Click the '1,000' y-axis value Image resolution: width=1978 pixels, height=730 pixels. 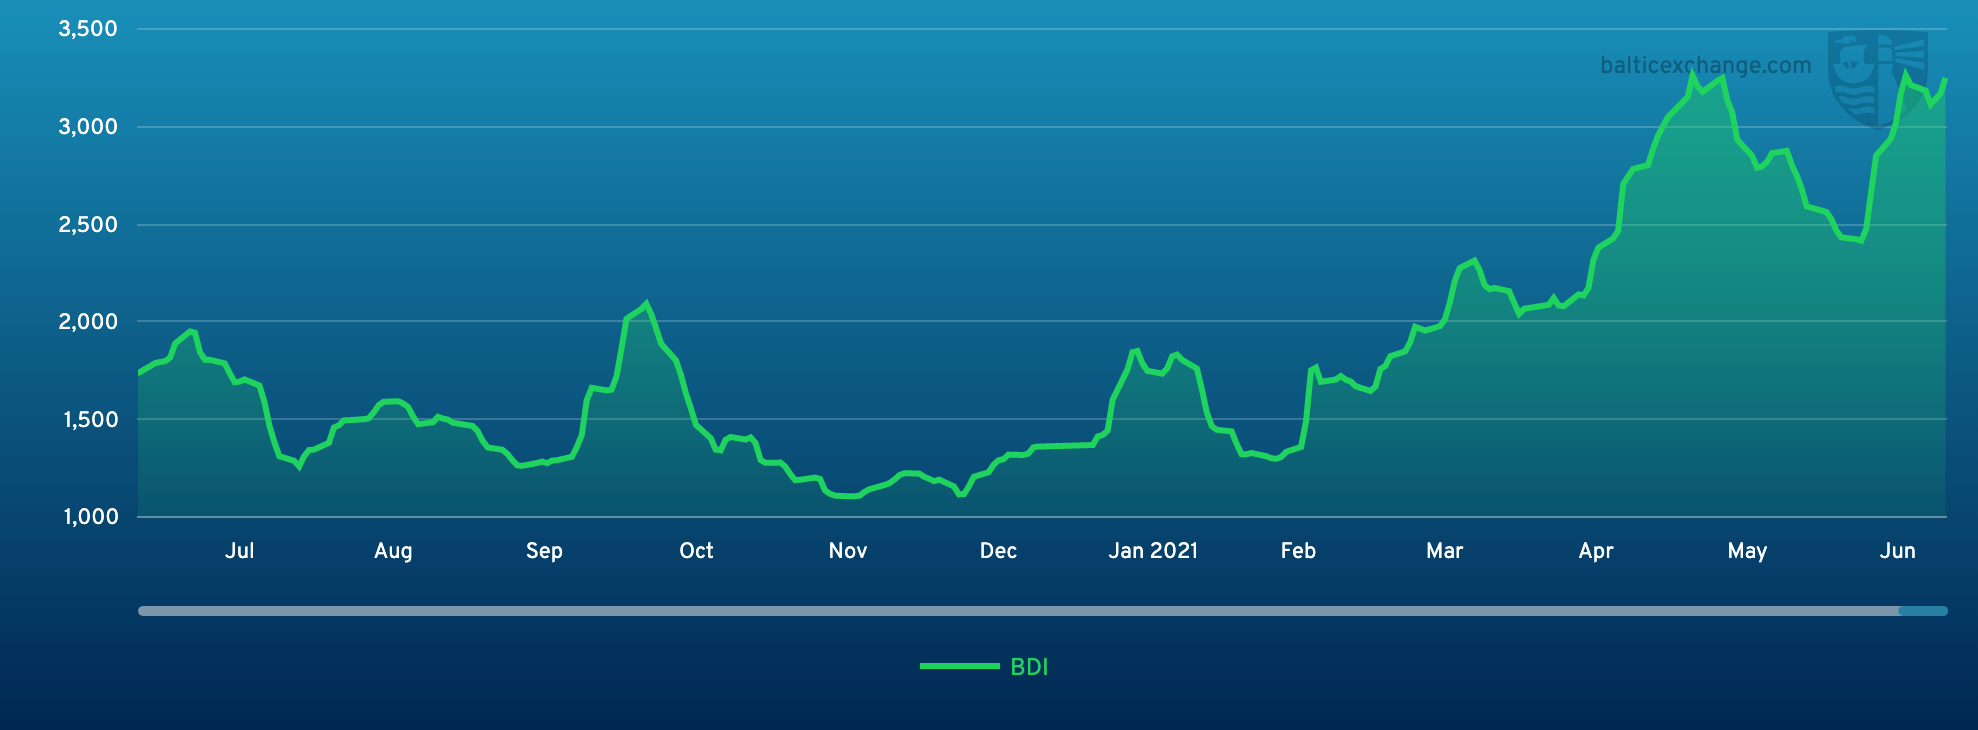coord(90,517)
